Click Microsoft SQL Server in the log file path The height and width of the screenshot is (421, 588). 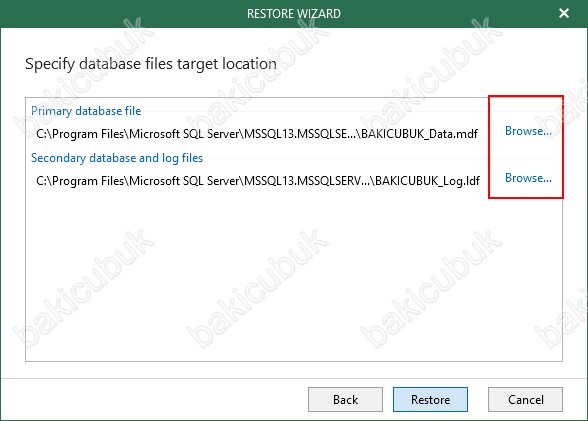click(184, 181)
